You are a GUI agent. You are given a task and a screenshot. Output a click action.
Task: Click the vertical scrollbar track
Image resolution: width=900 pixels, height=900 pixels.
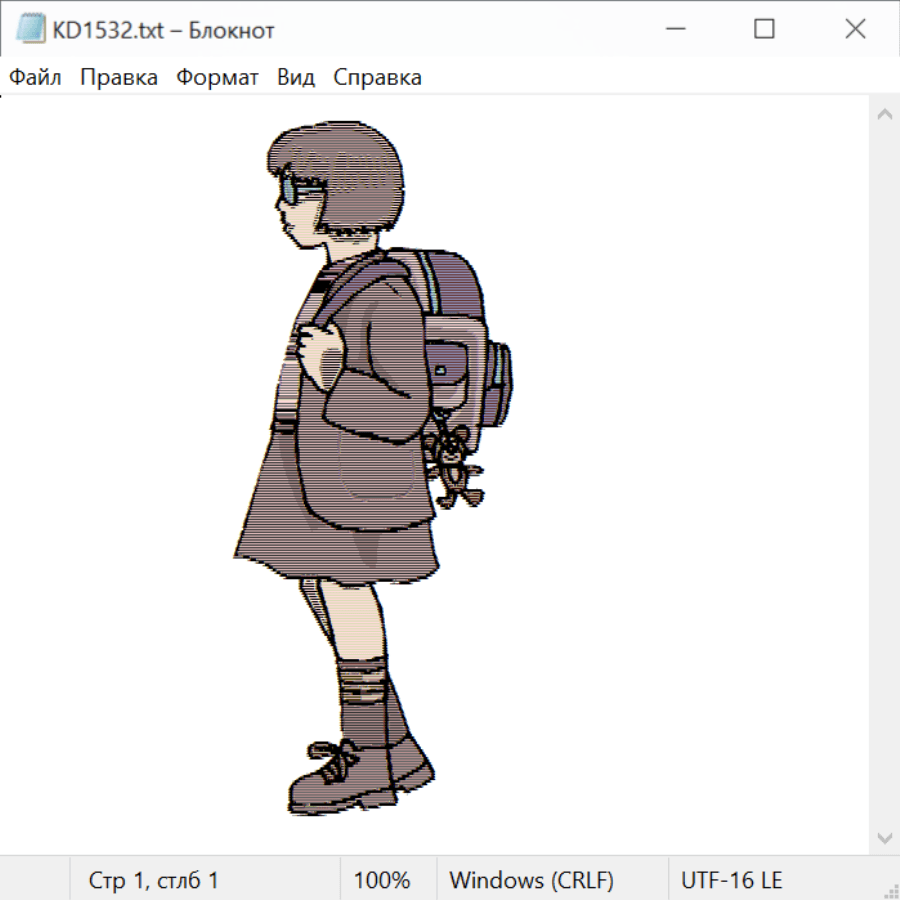tap(884, 475)
